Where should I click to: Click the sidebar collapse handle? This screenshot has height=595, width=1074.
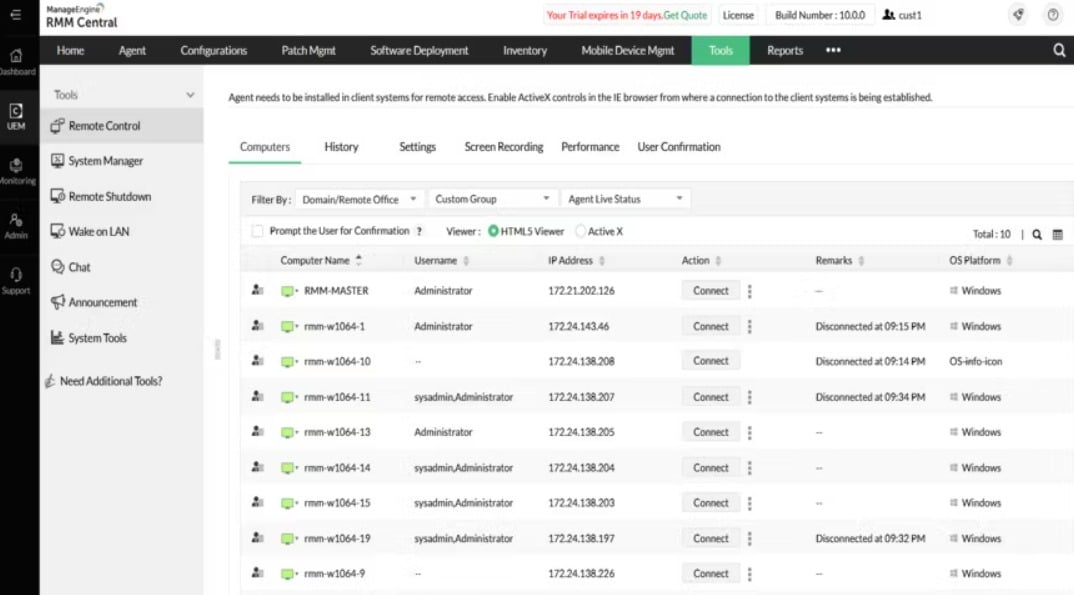(217, 349)
